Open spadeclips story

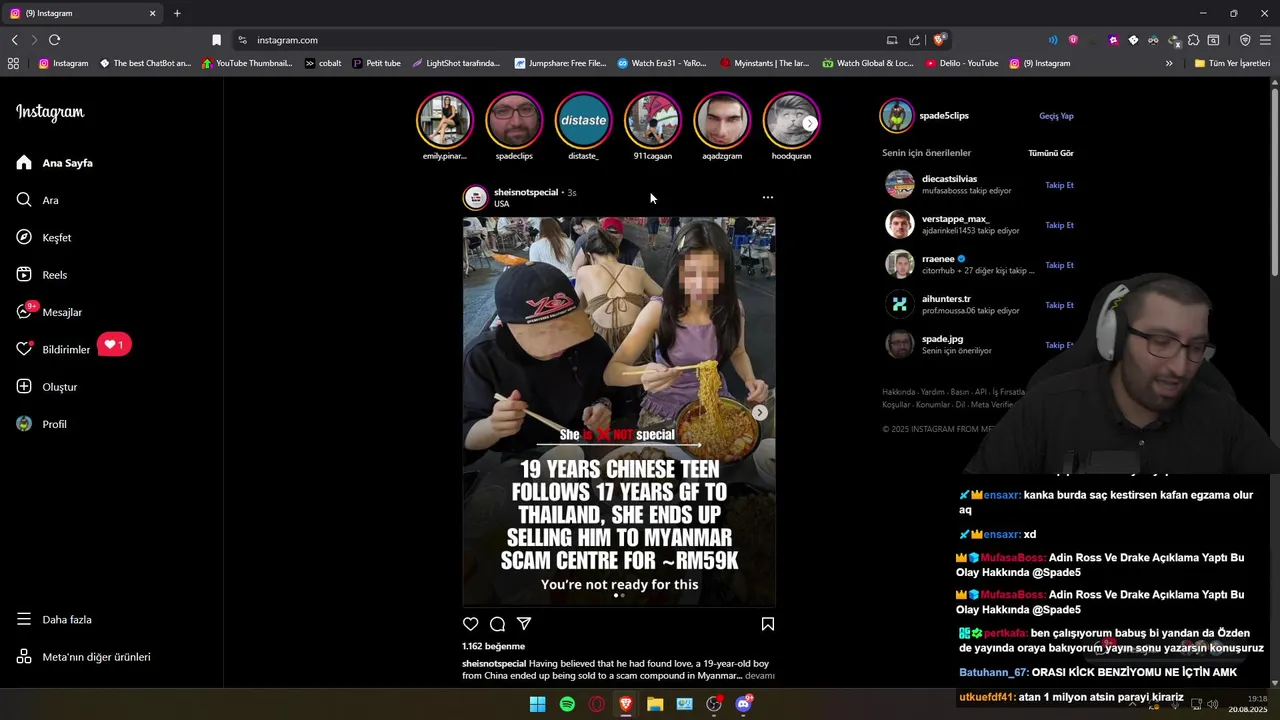514,120
